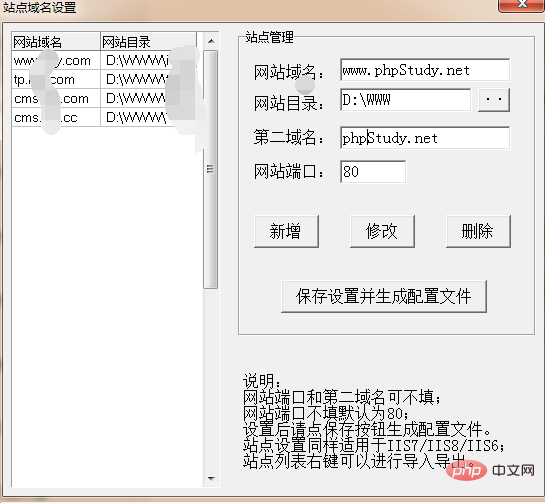
Task: Select the cms .cc site row
Action: 104,117
